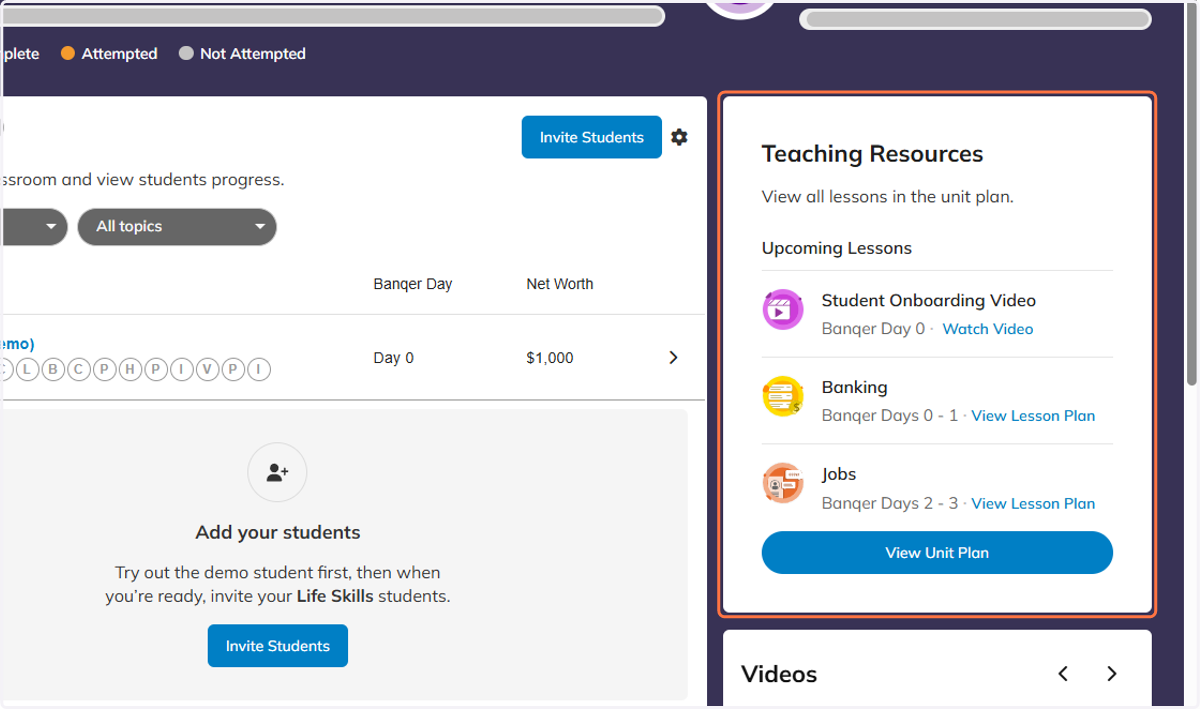Click the Banking lesson title

855,387
